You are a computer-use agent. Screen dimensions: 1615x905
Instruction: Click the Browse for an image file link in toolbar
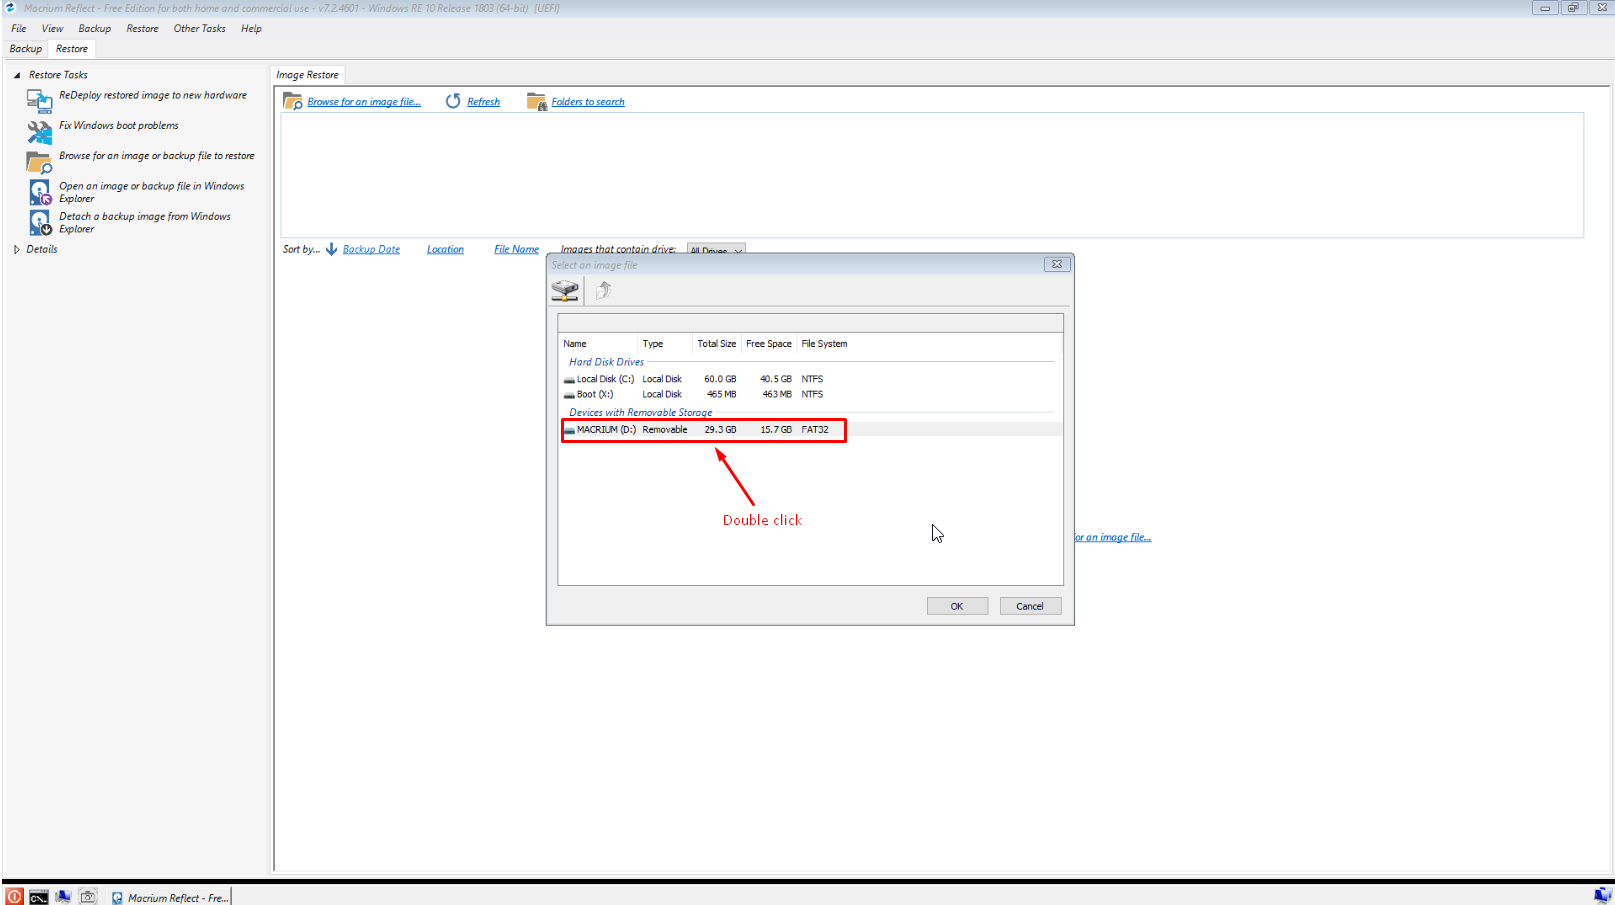[364, 102]
